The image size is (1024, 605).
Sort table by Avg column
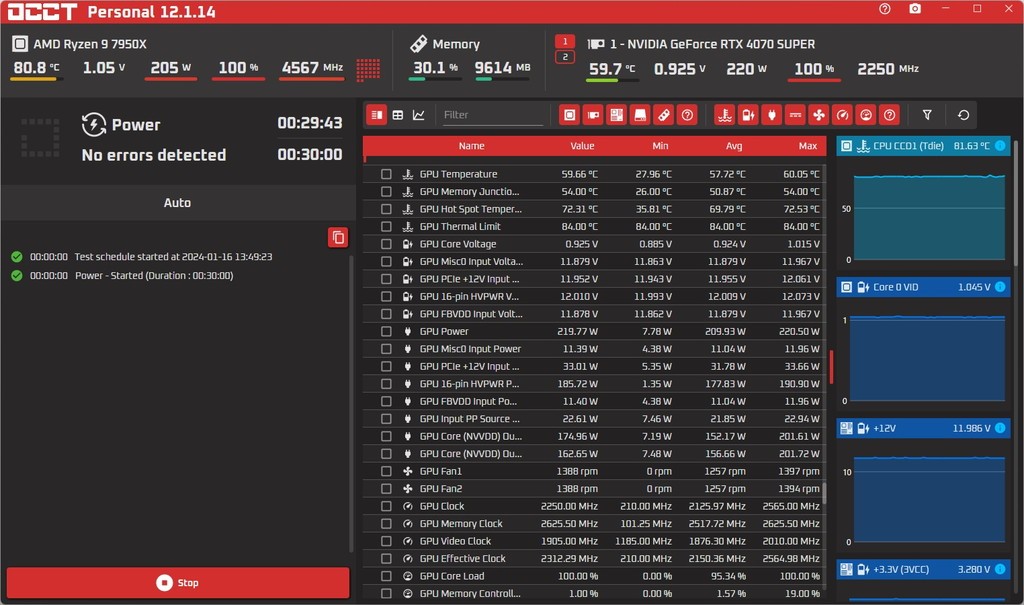734,146
